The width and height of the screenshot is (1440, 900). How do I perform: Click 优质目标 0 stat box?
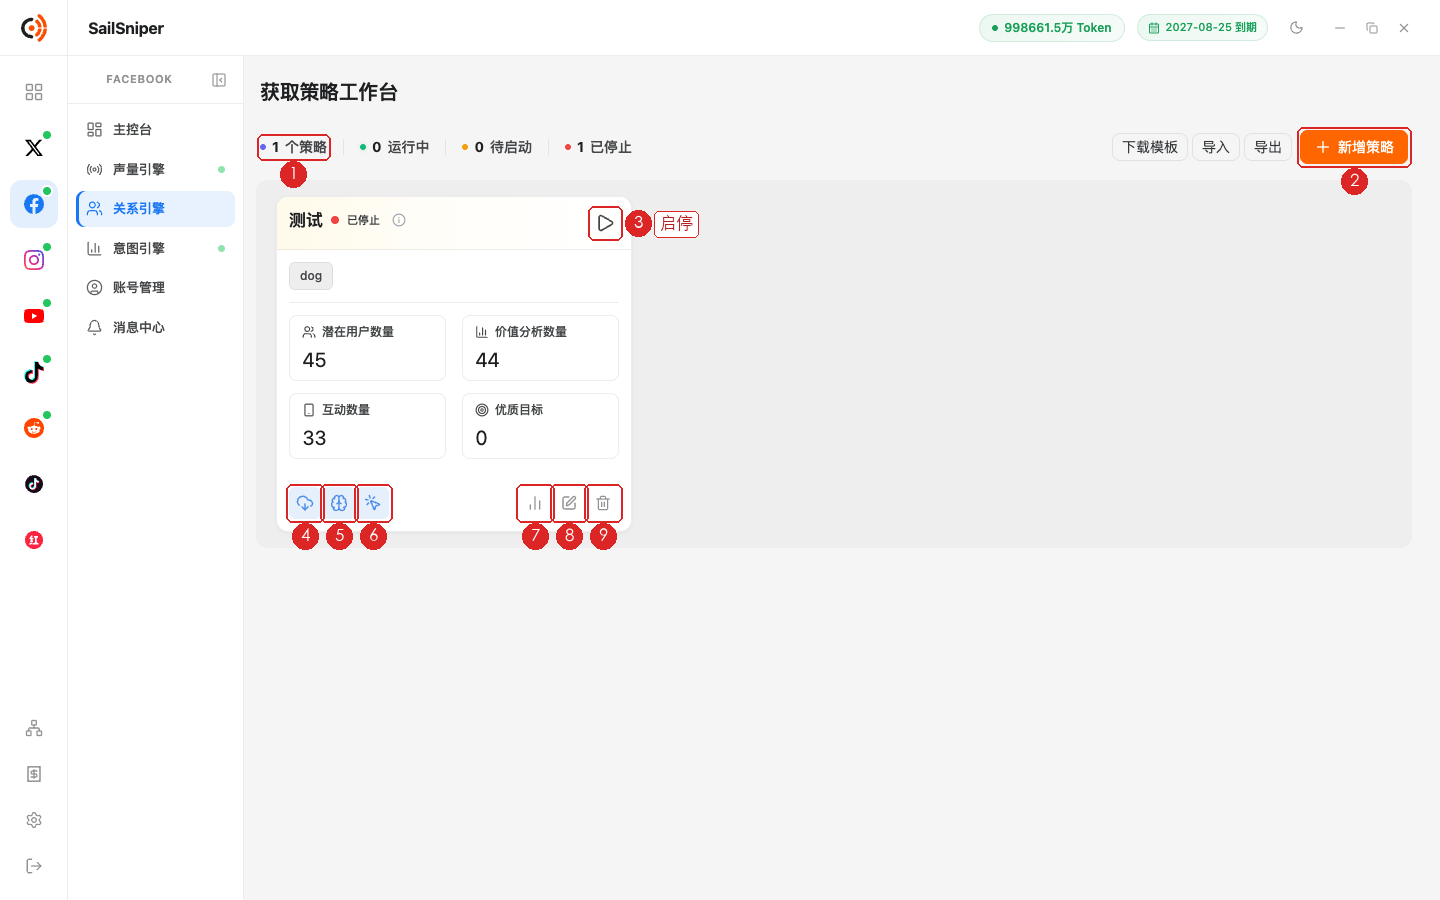tap(540, 426)
